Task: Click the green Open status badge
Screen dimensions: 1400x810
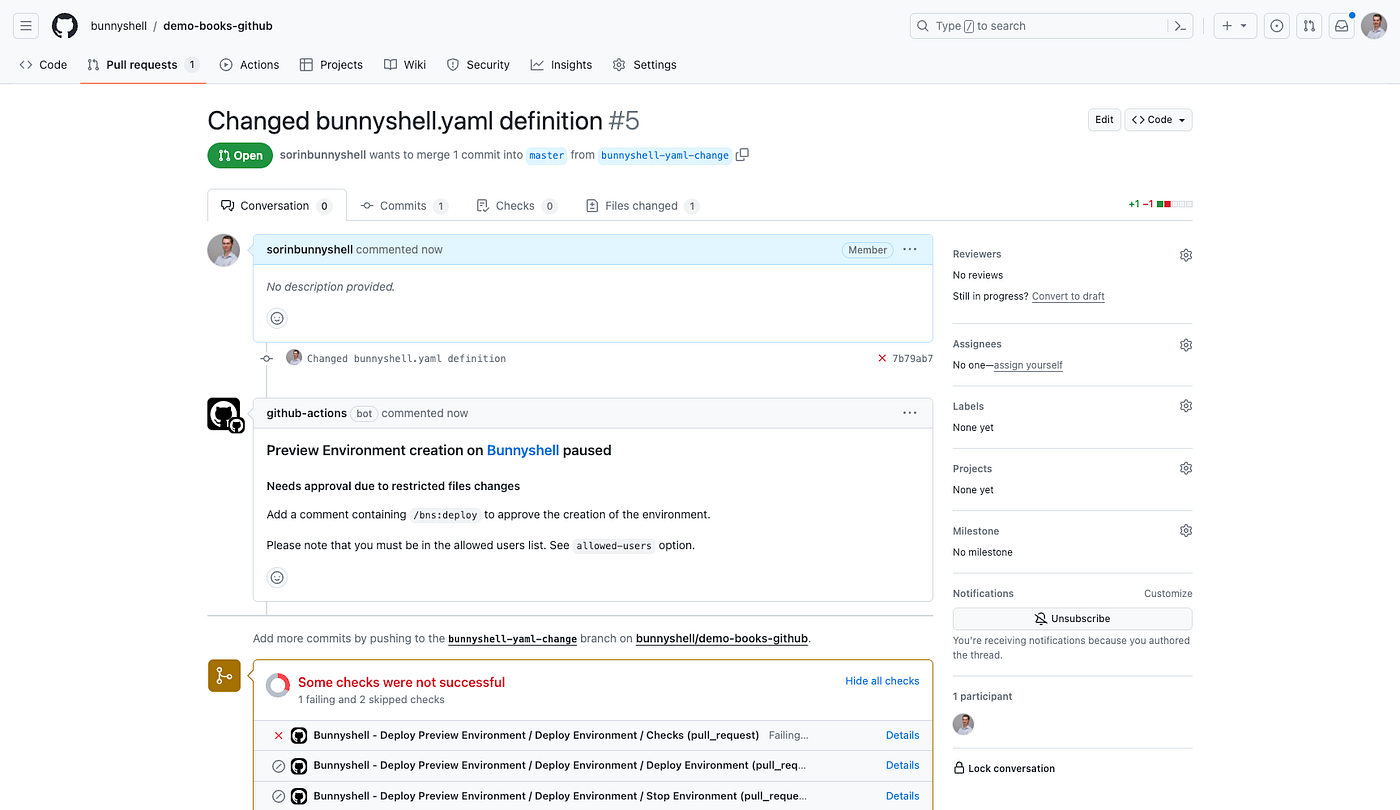Action: tap(240, 156)
